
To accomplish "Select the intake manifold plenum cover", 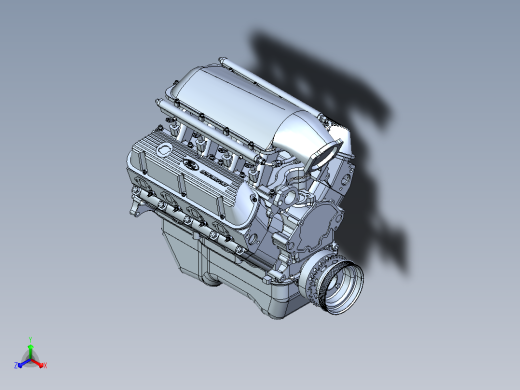I will click(238, 102).
